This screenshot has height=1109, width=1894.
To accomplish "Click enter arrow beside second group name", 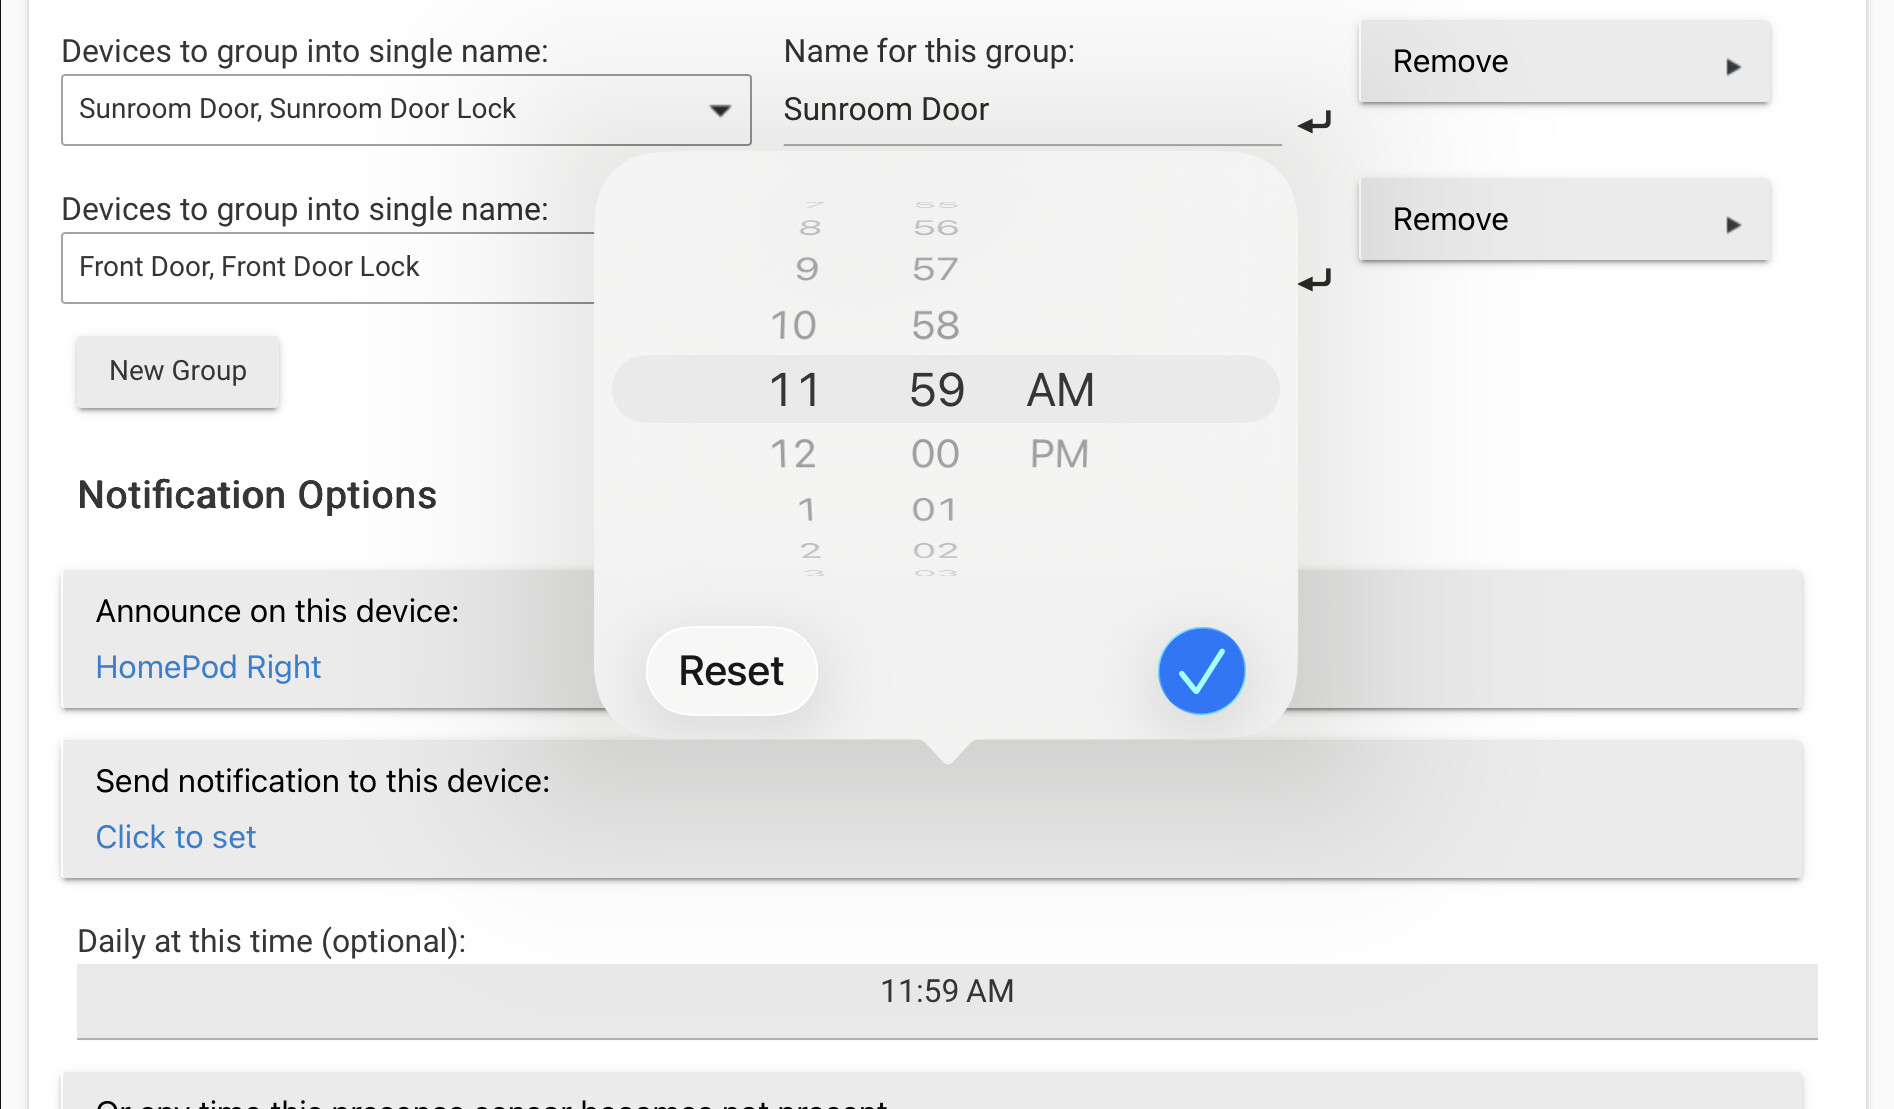I will 1314,280.
